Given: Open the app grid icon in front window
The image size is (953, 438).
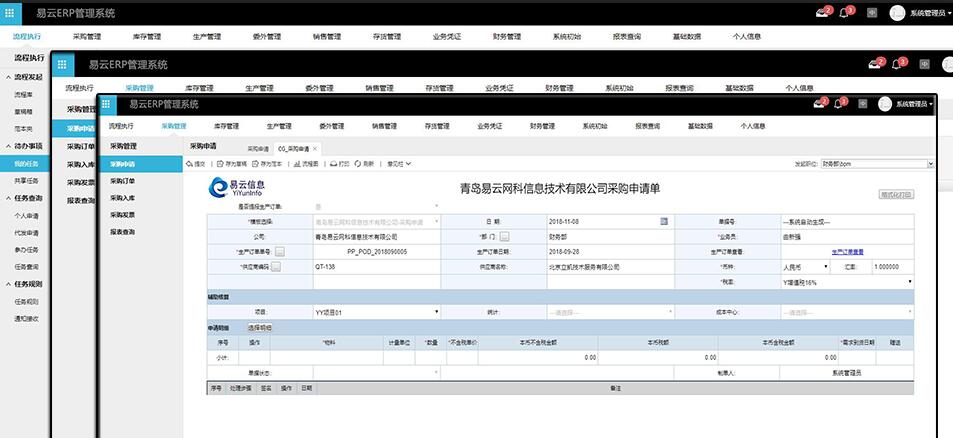Looking at the screenshot, I should (x=106, y=104).
